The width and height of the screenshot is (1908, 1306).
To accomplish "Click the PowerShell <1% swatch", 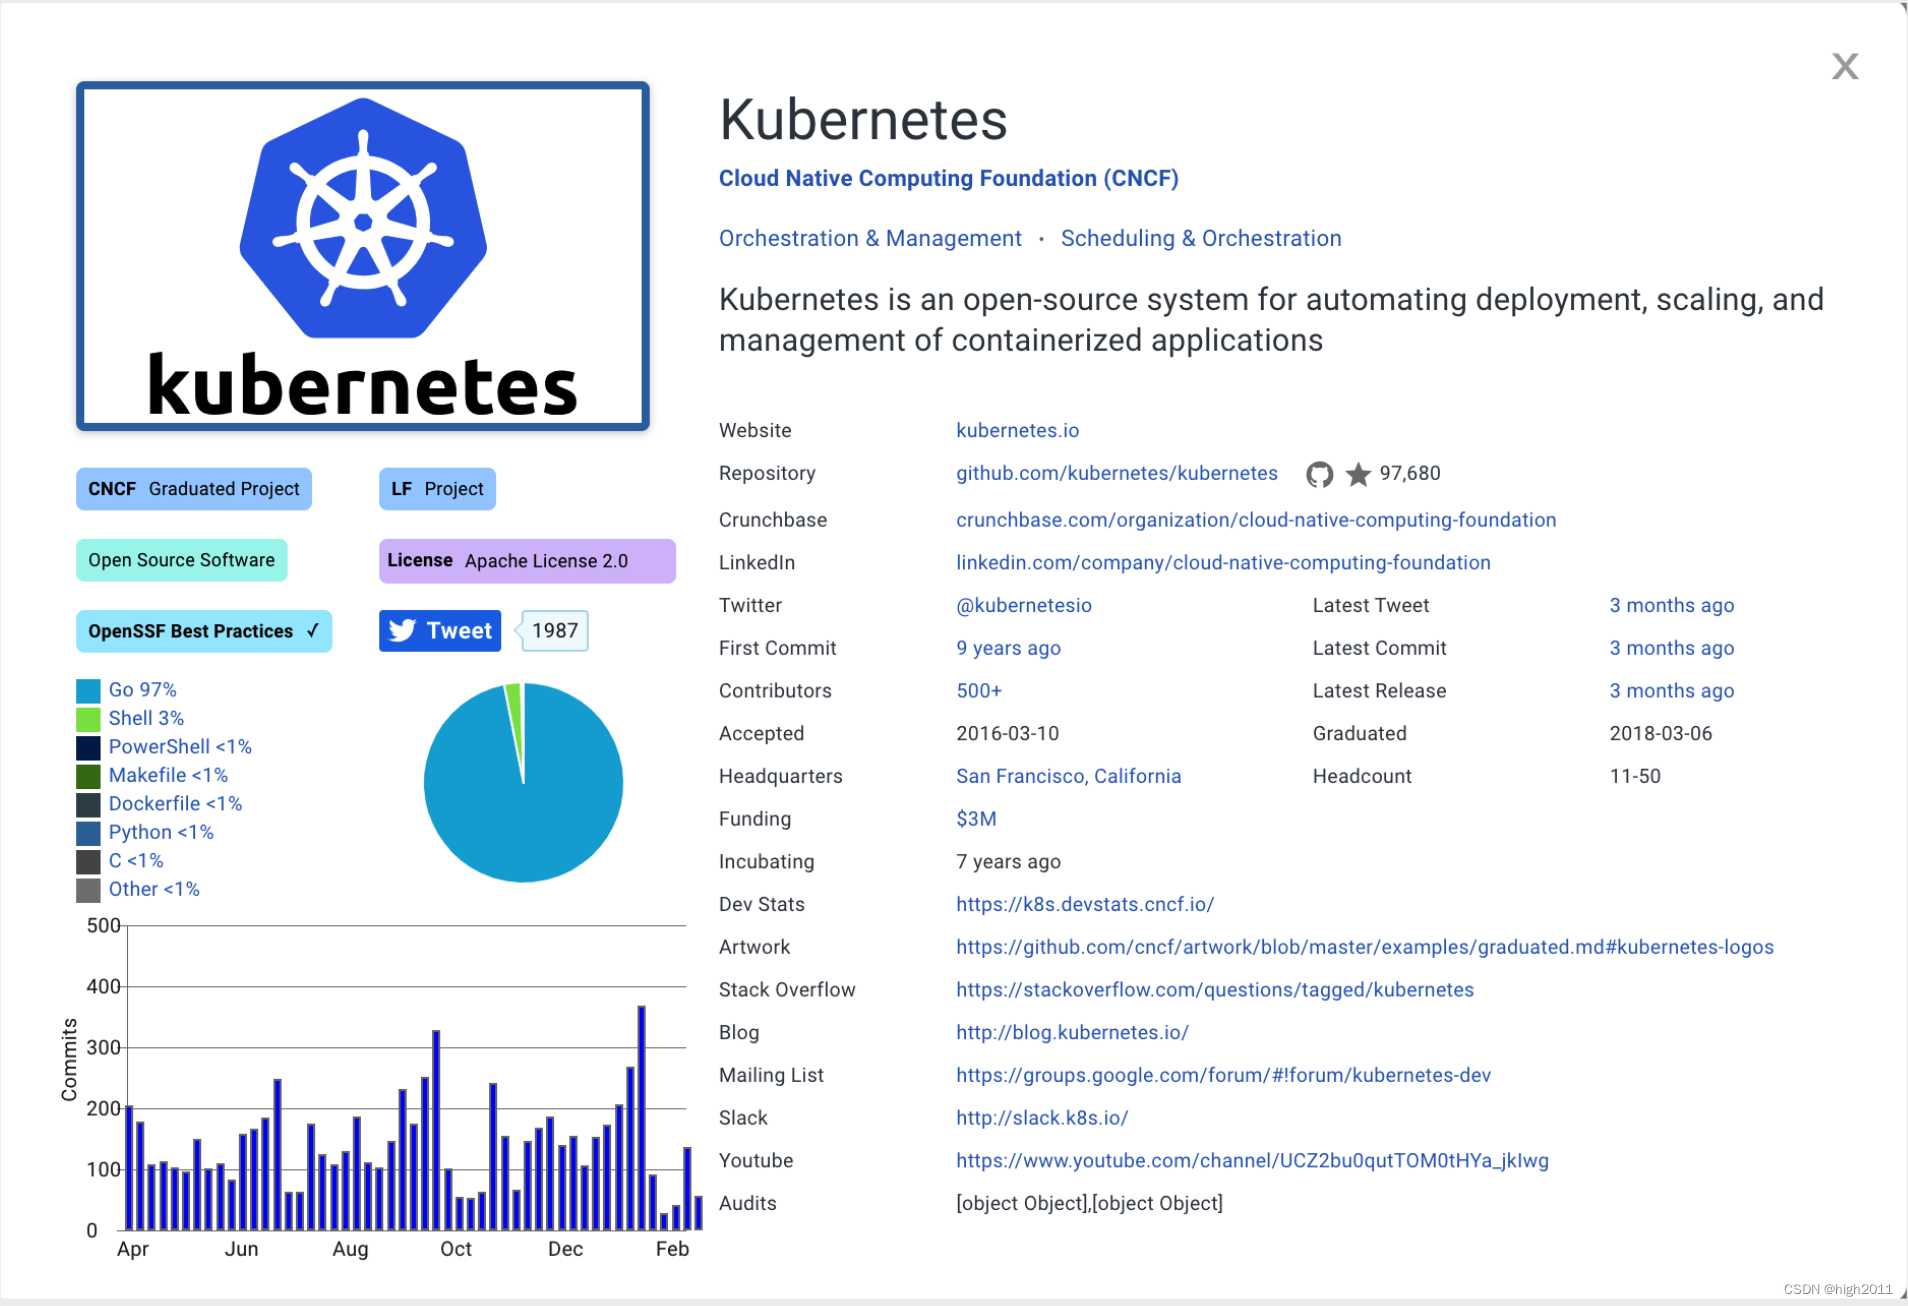I will [x=88, y=748].
